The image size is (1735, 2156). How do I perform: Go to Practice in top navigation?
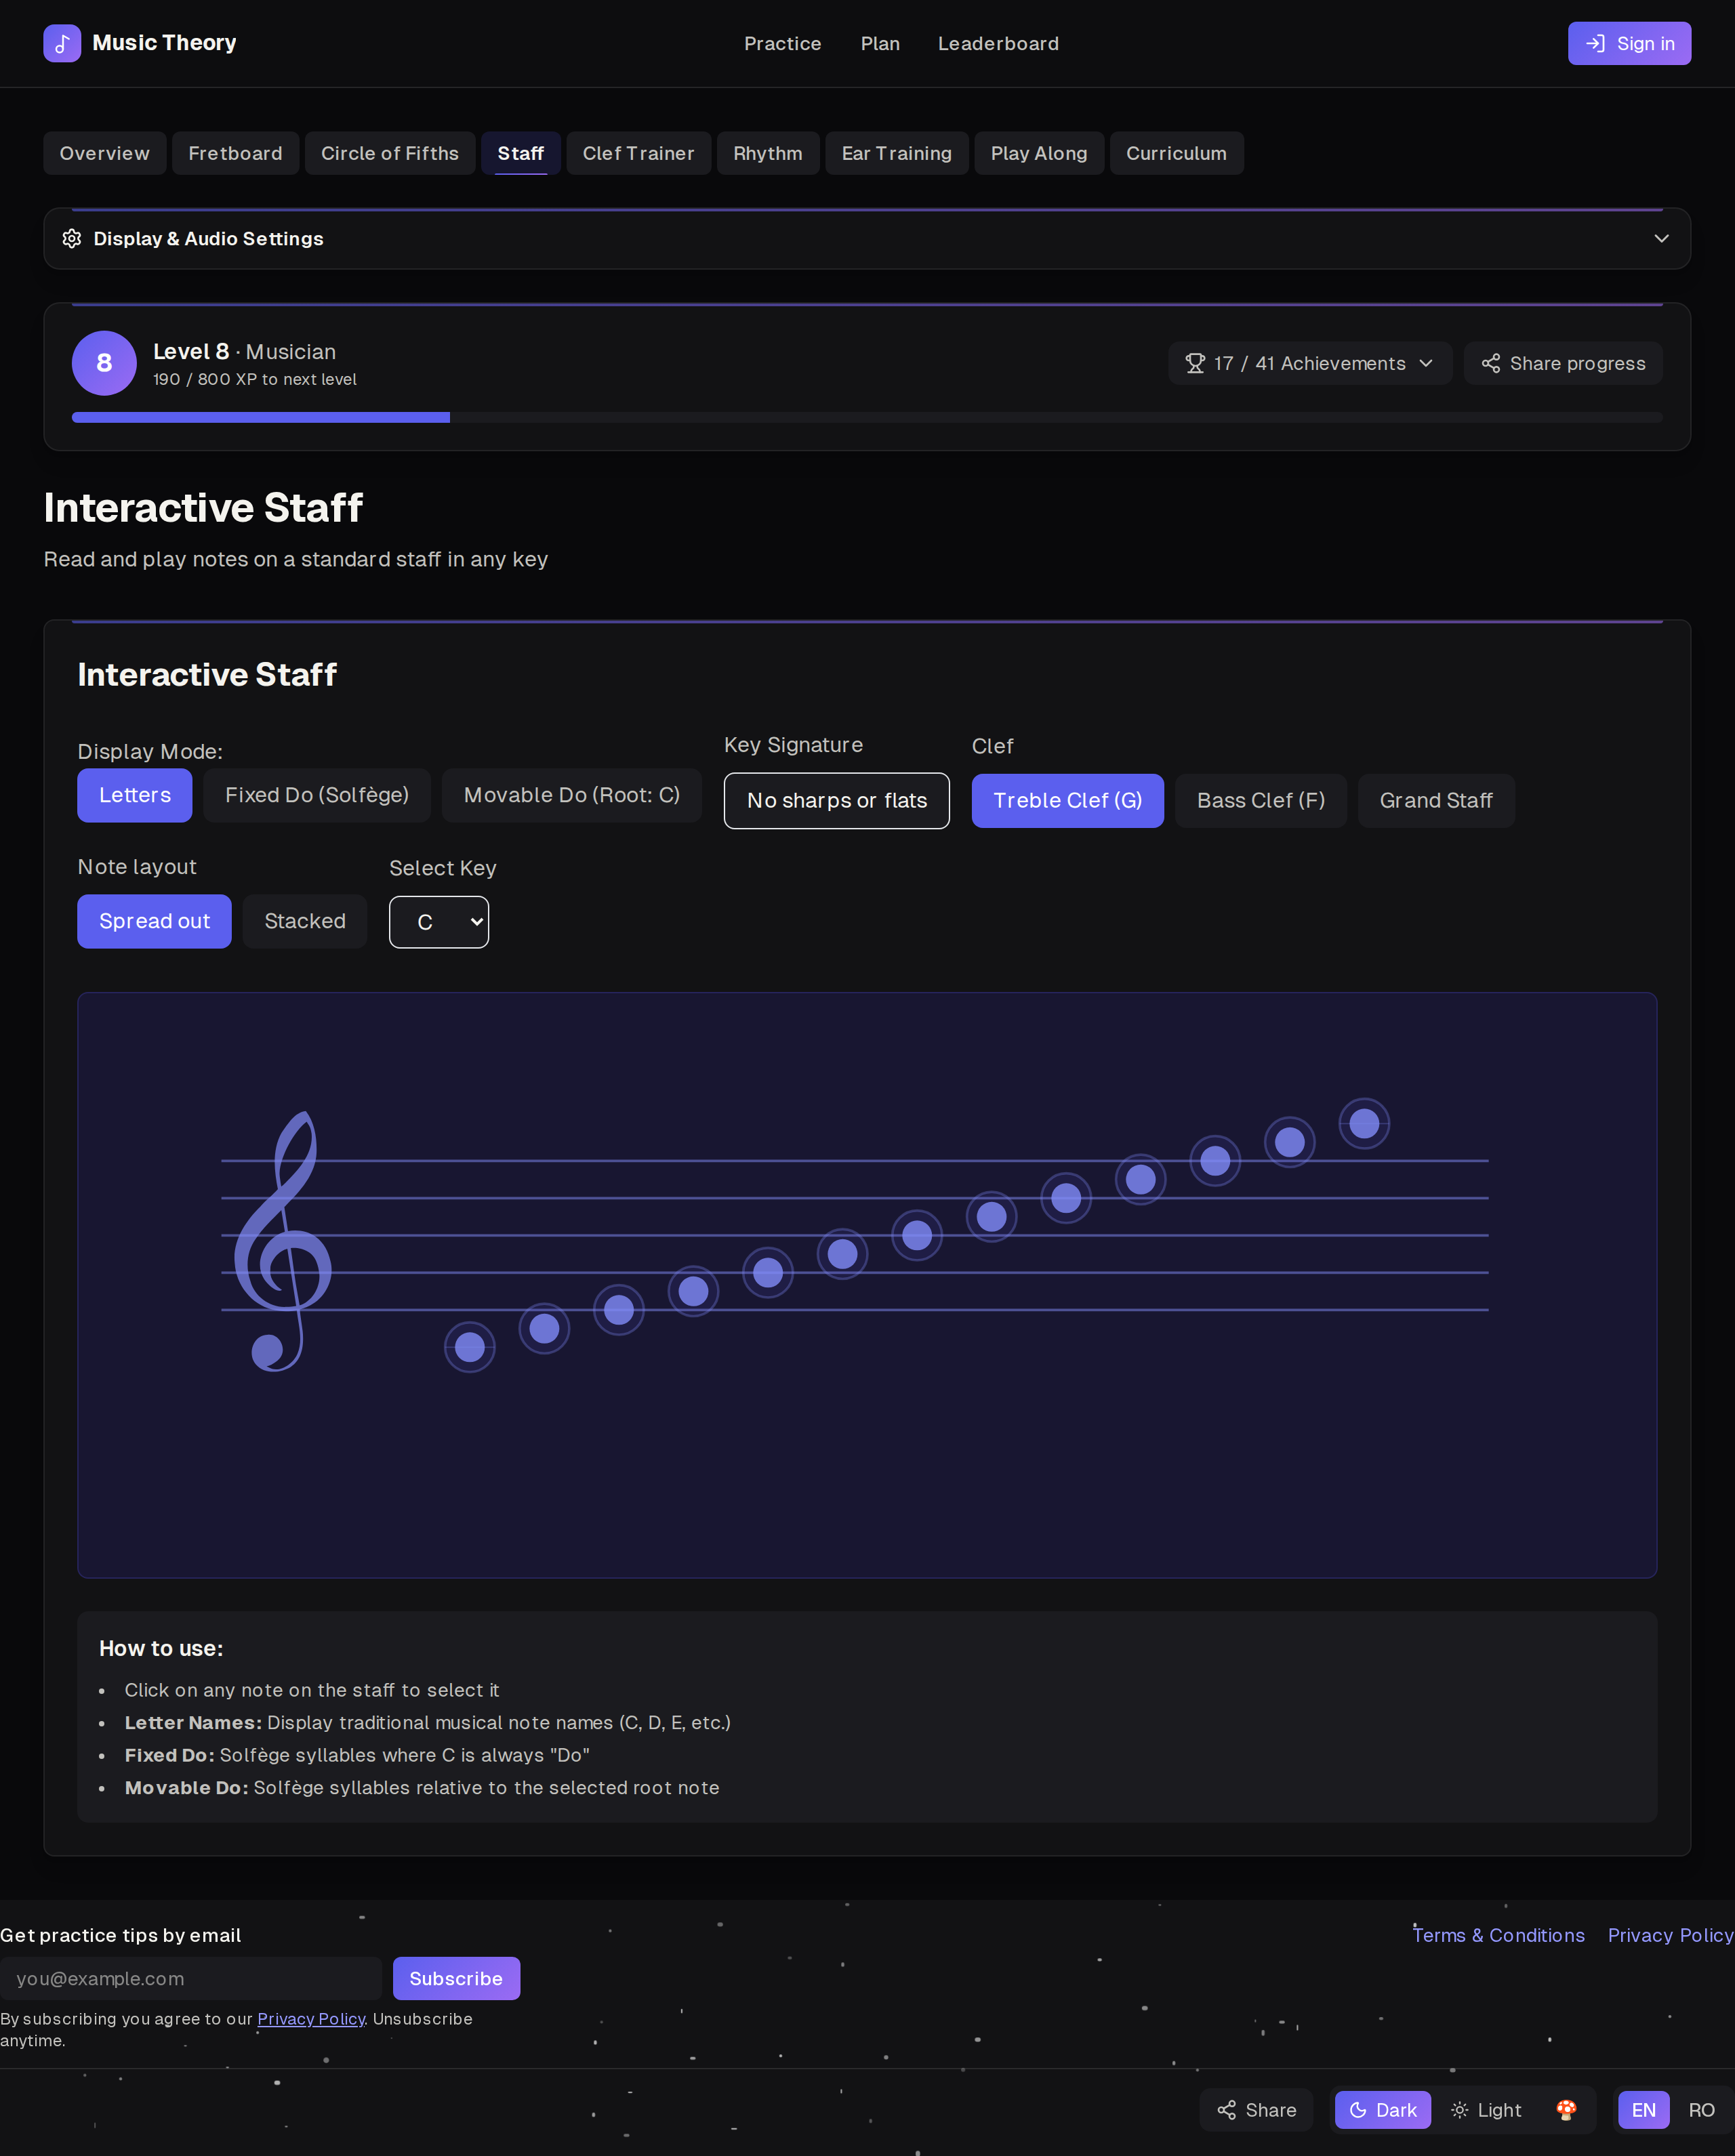[x=782, y=43]
